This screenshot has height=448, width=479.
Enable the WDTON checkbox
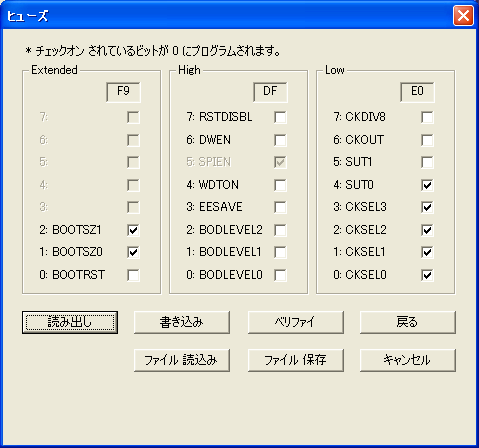280,185
